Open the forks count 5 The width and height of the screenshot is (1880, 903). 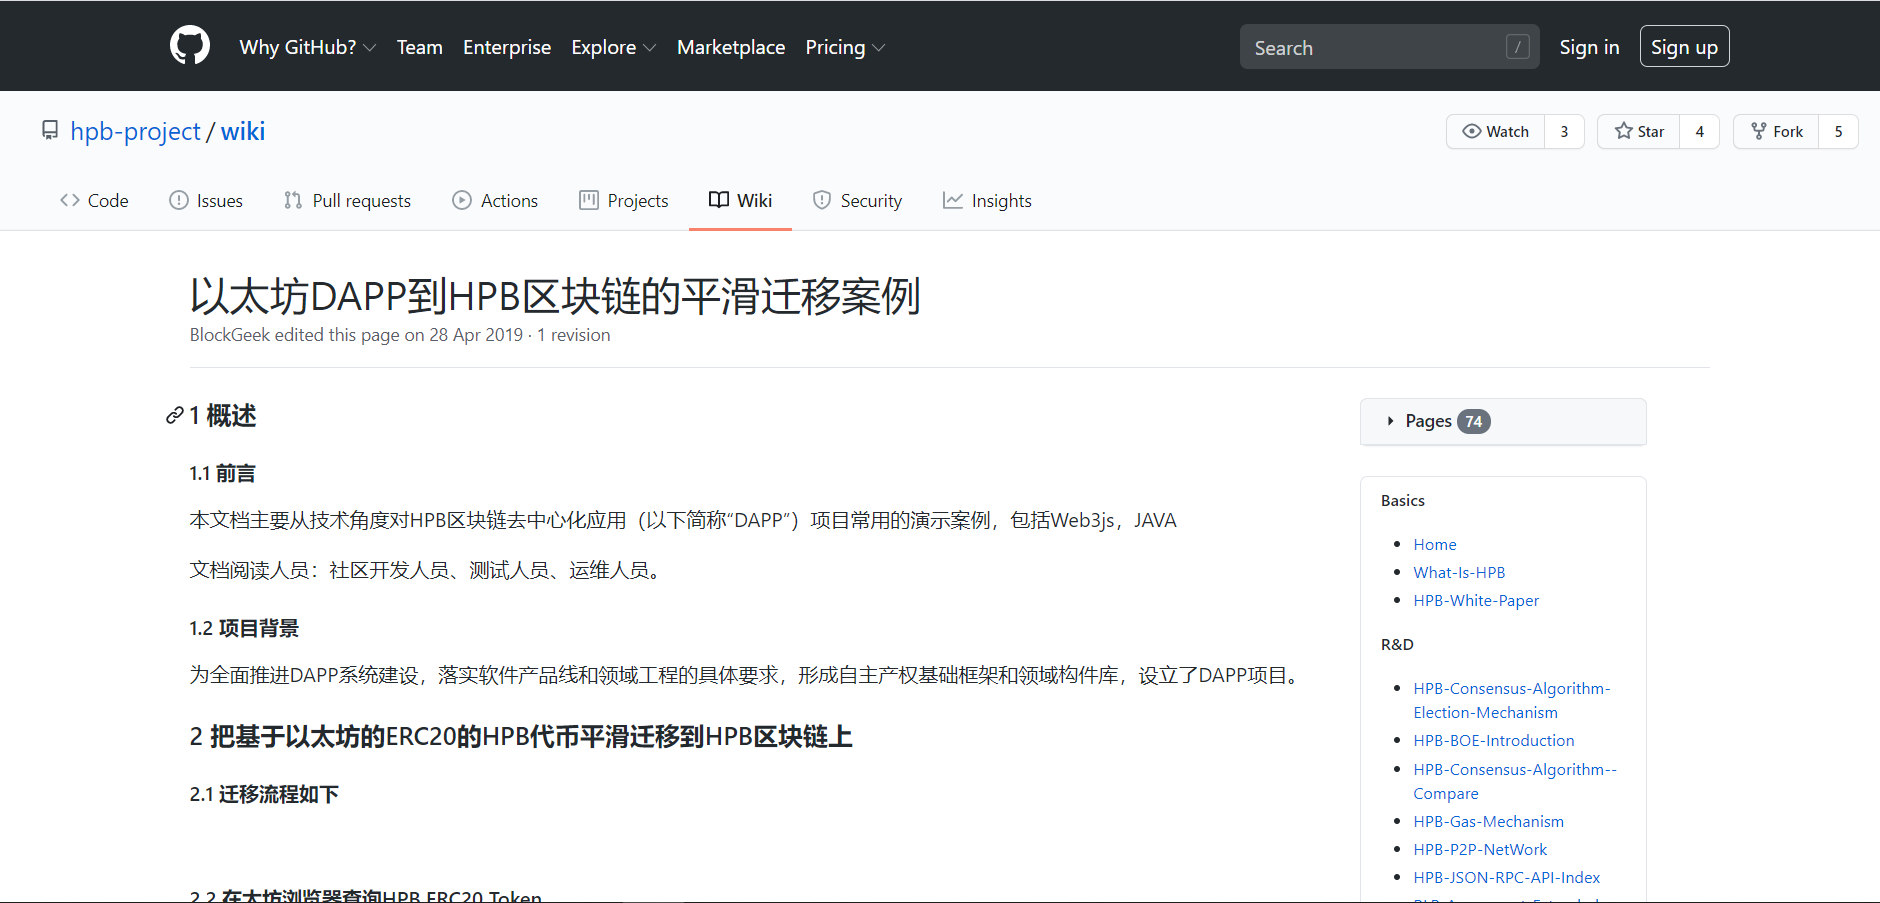1838,132
